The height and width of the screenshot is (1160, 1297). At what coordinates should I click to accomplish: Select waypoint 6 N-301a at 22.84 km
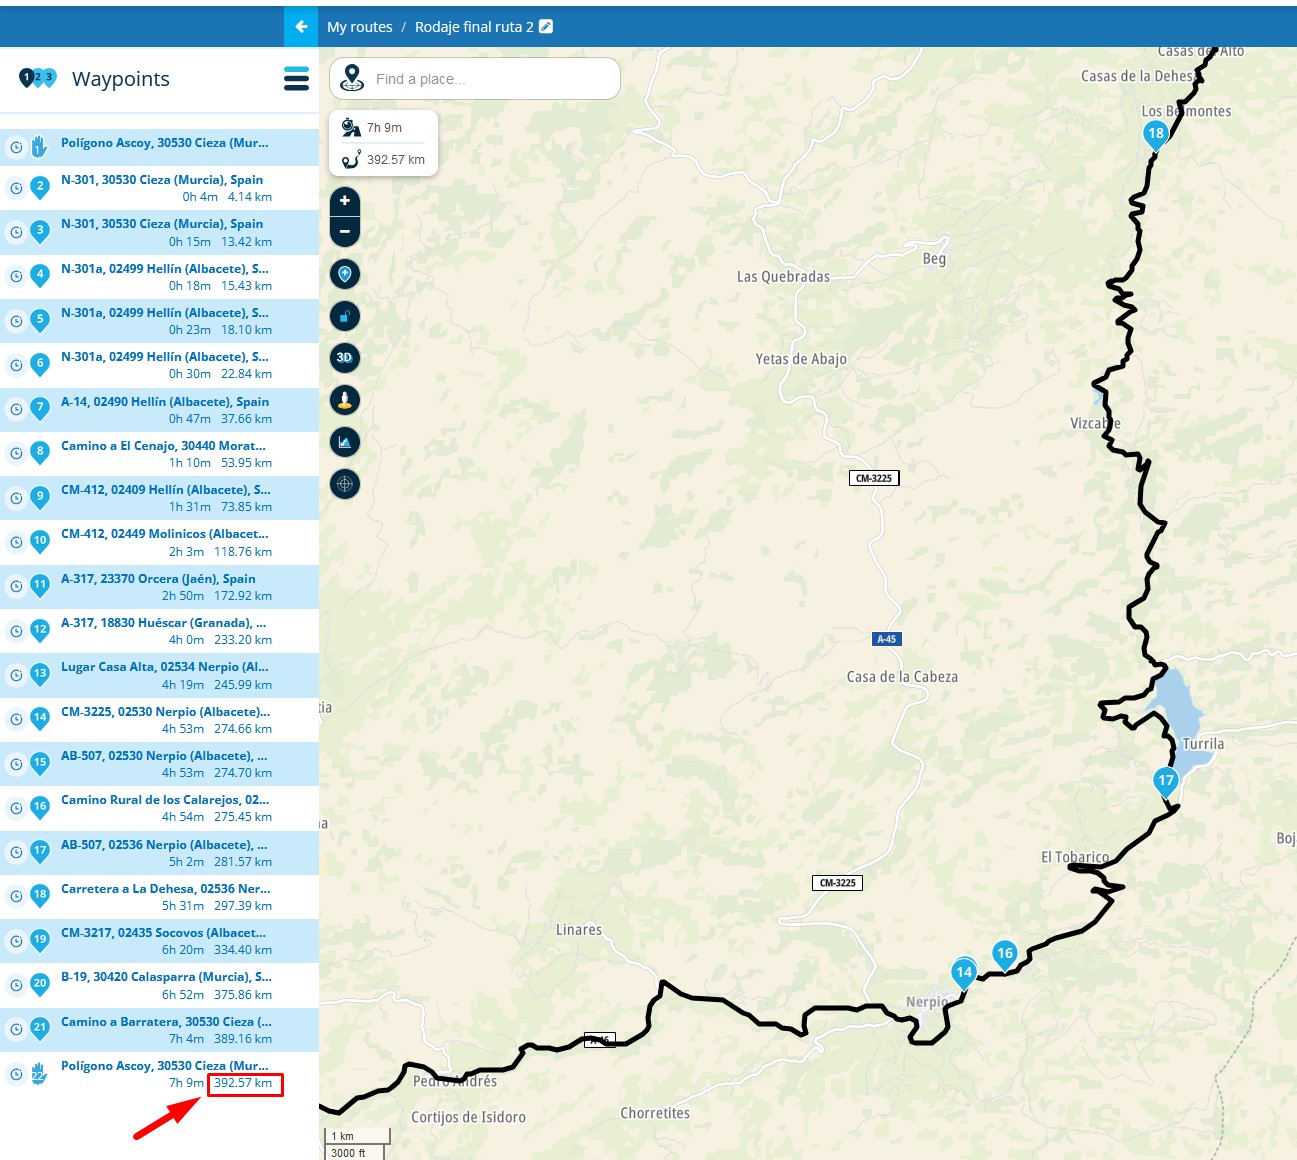click(x=159, y=365)
